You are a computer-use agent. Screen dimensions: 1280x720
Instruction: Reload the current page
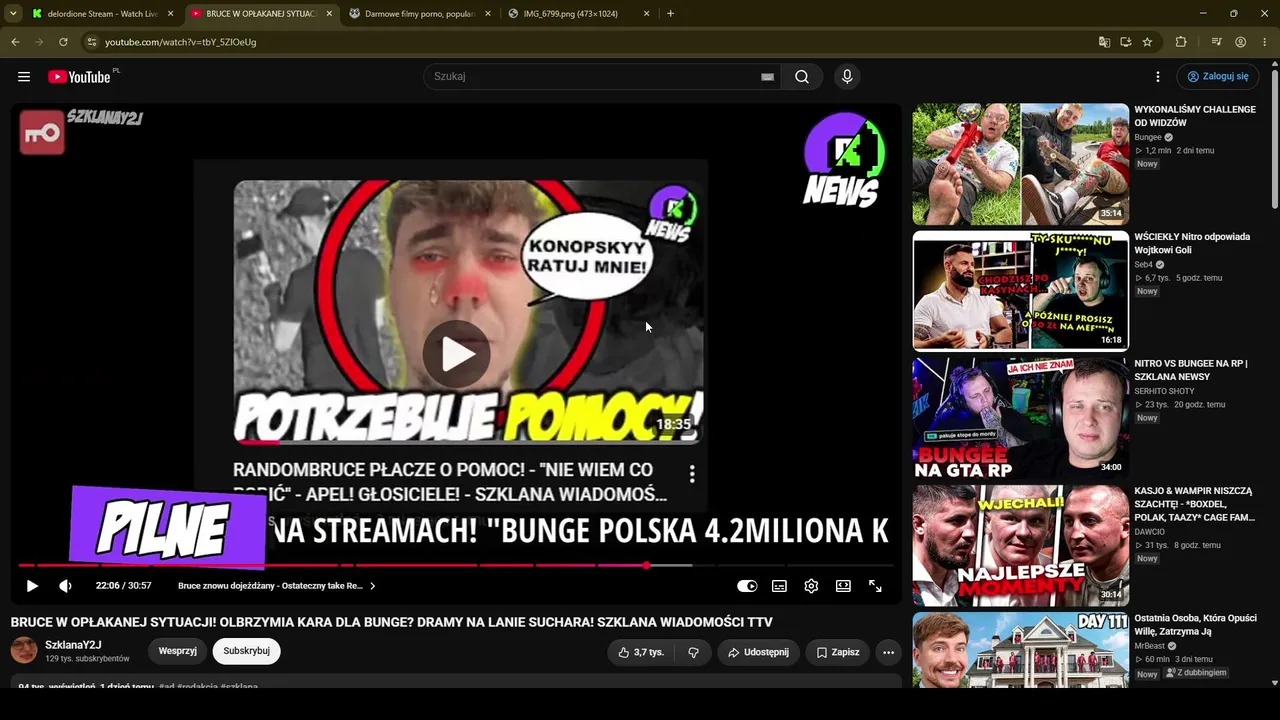click(63, 42)
